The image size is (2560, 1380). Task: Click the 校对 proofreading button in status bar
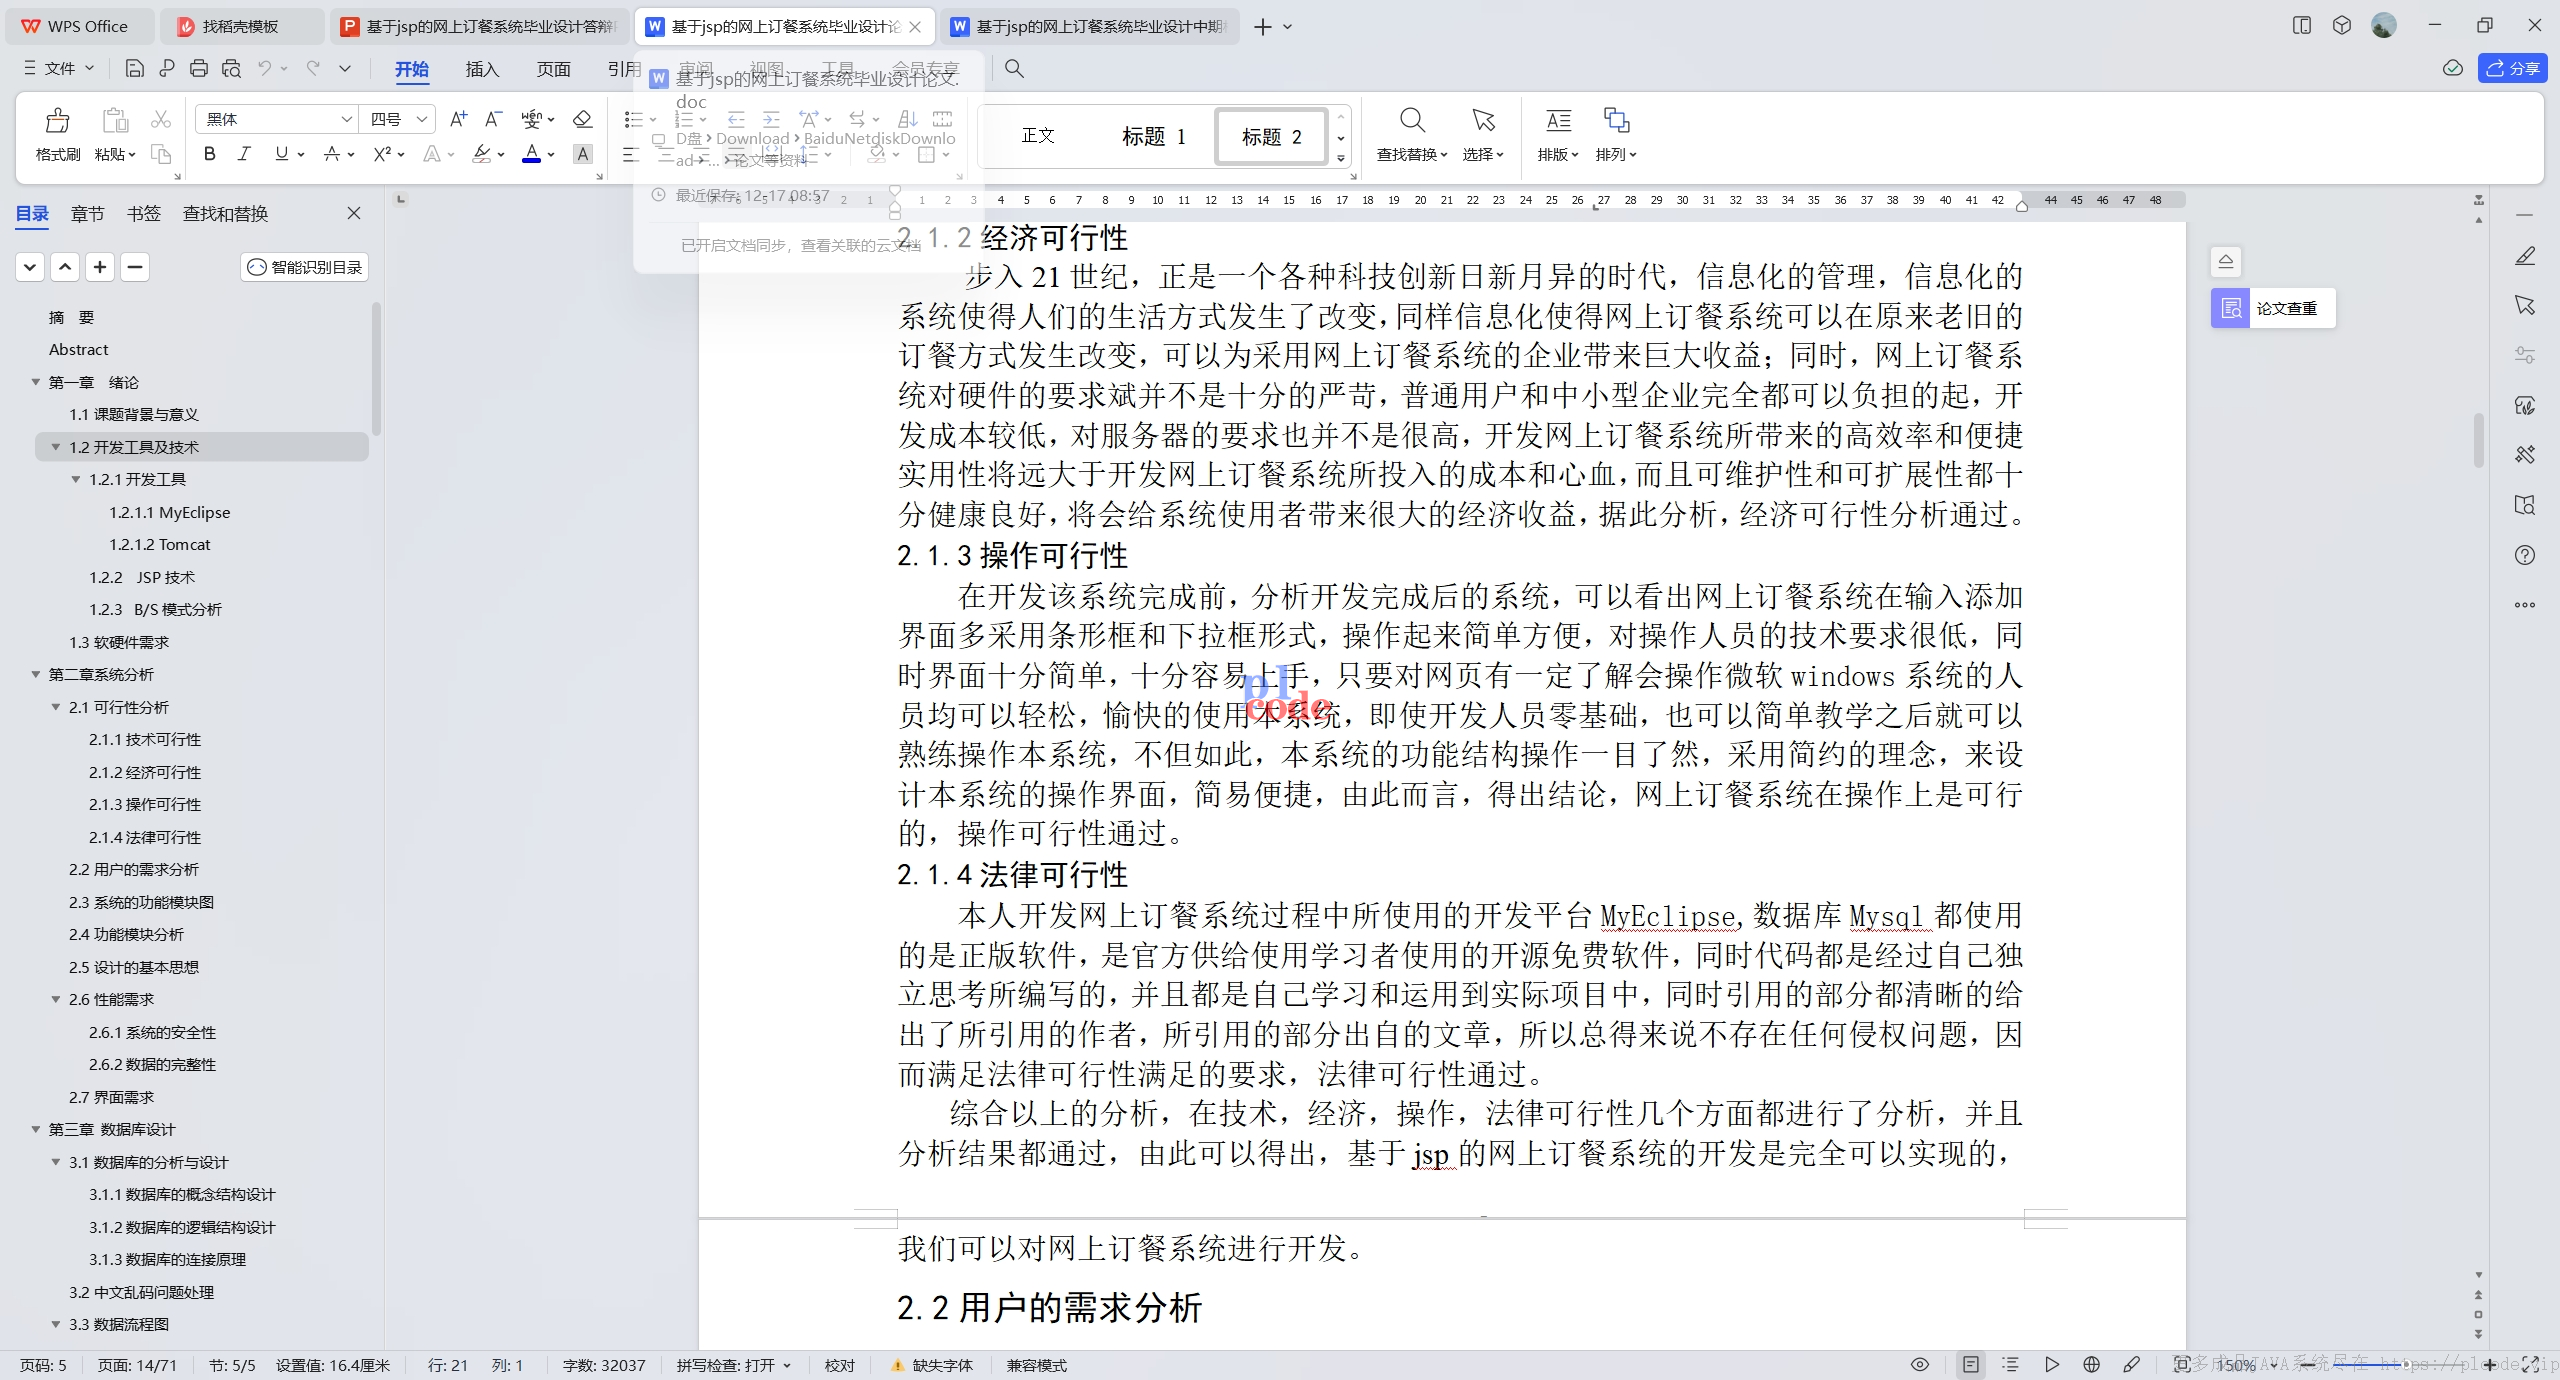click(840, 1365)
